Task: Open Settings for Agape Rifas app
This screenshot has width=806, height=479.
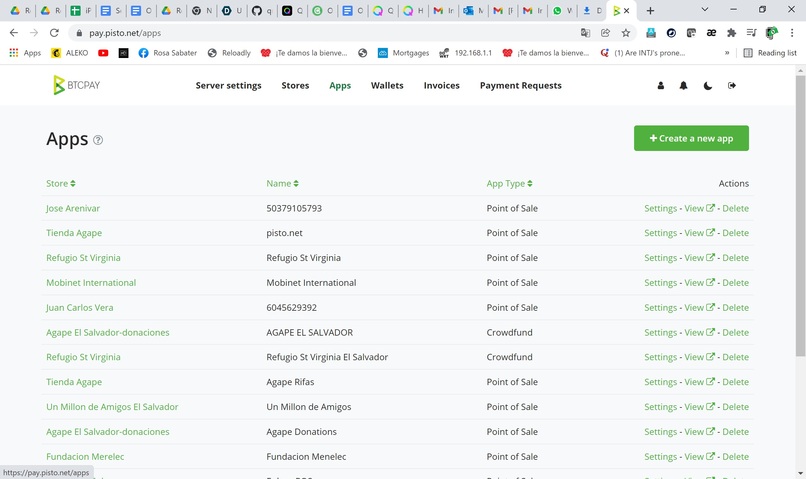Action: click(x=661, y=382)
